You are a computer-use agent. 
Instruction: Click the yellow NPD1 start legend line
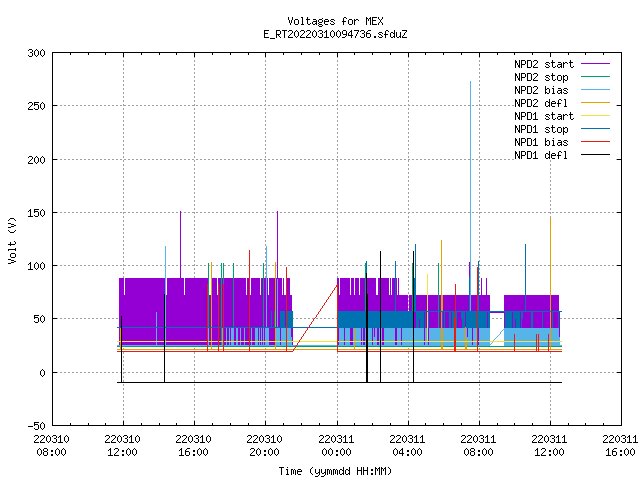(x=595, y=116)
